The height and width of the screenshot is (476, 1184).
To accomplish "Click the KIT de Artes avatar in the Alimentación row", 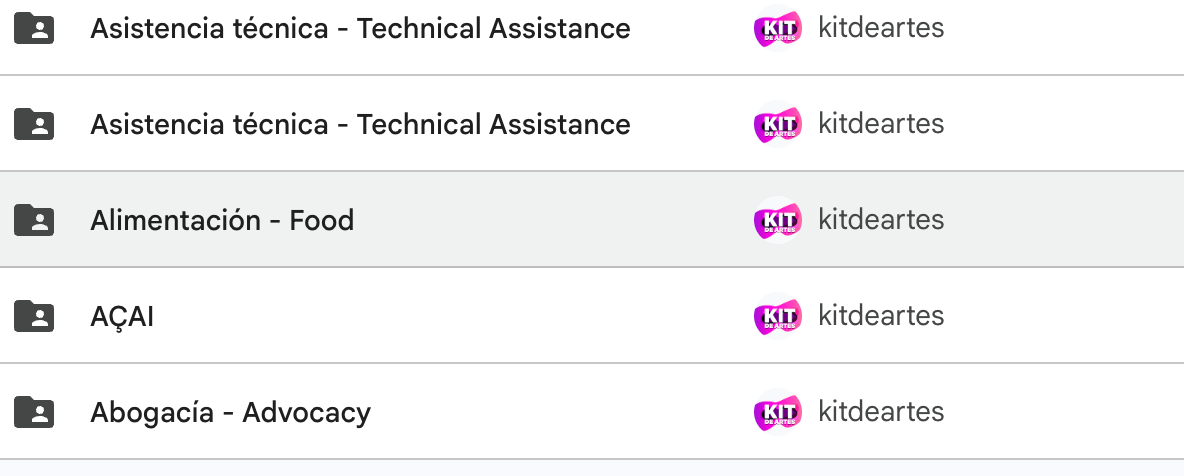I will (x=777, y=220).
